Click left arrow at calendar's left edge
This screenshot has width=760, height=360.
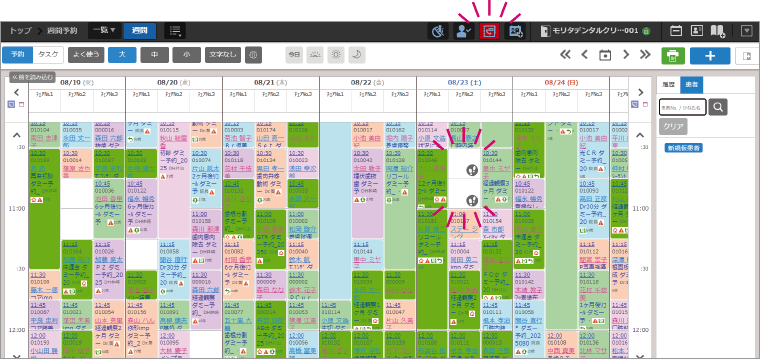(x=16, y=92)
